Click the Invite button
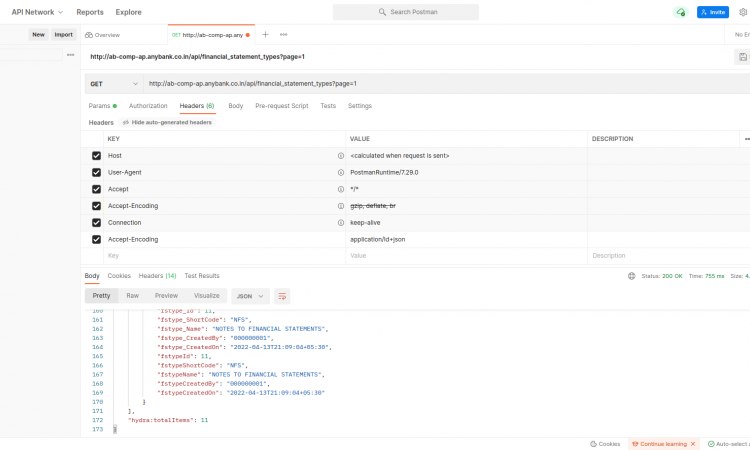 point(713,12)
